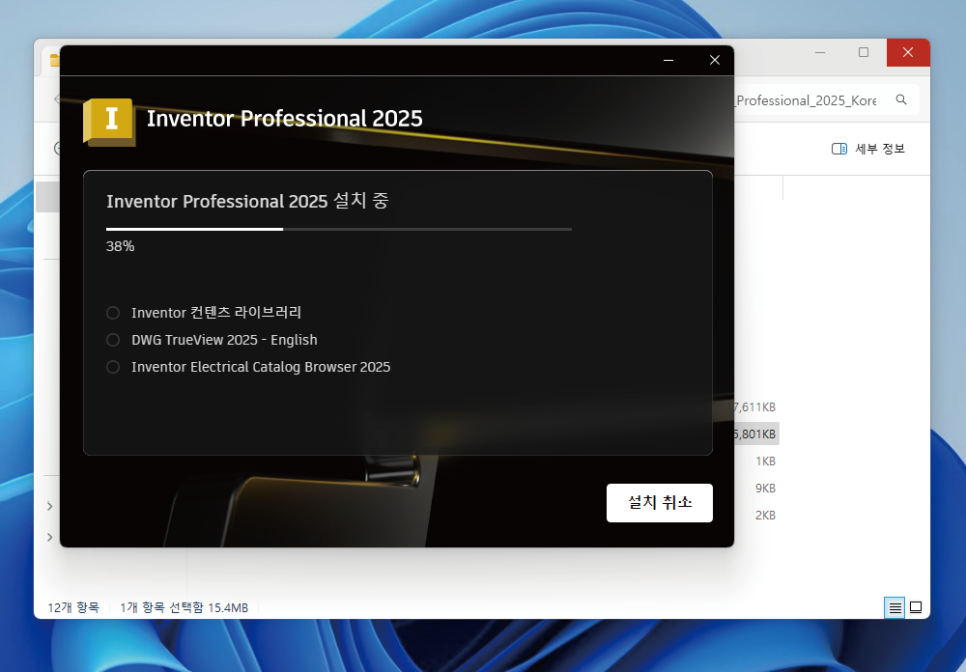The image size is (966, 672).
Task: Click the DWG TrueView 2025 - English label
Action: tap(224, 340)
